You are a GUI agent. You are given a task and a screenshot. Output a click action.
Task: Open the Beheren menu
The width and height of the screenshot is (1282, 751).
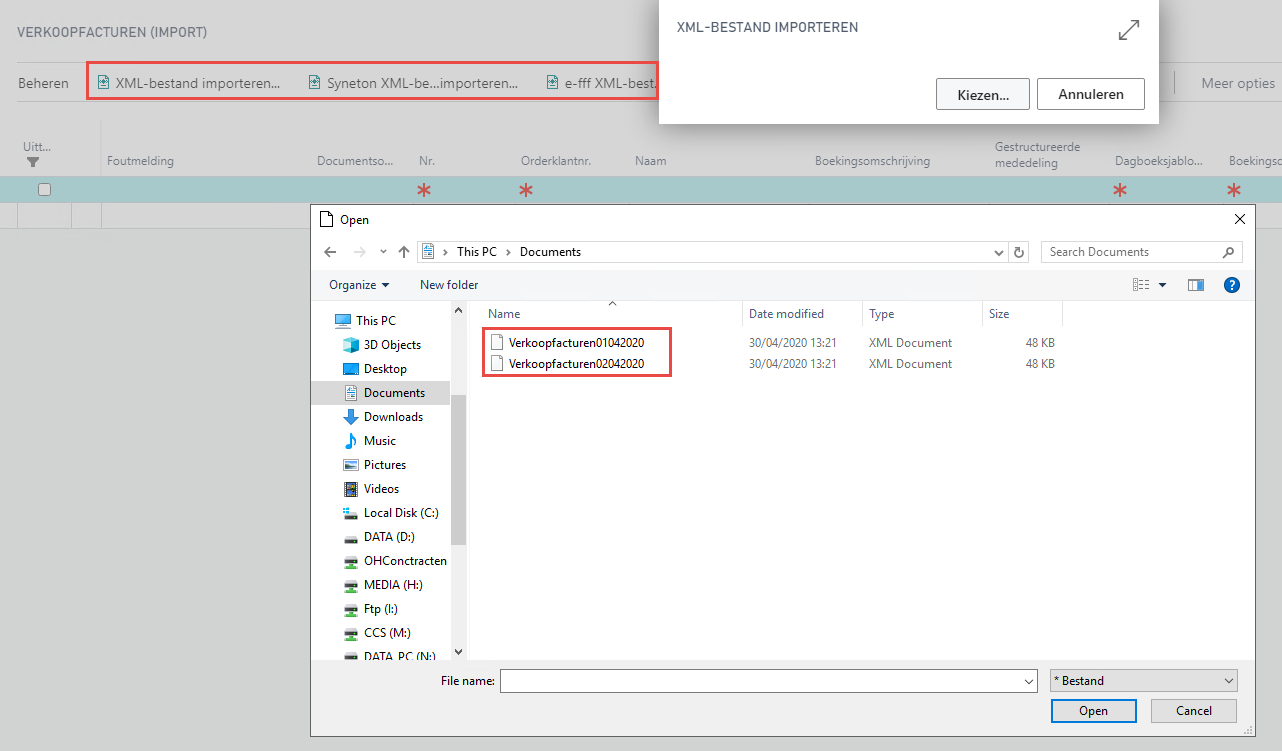(x=43, y=83)
